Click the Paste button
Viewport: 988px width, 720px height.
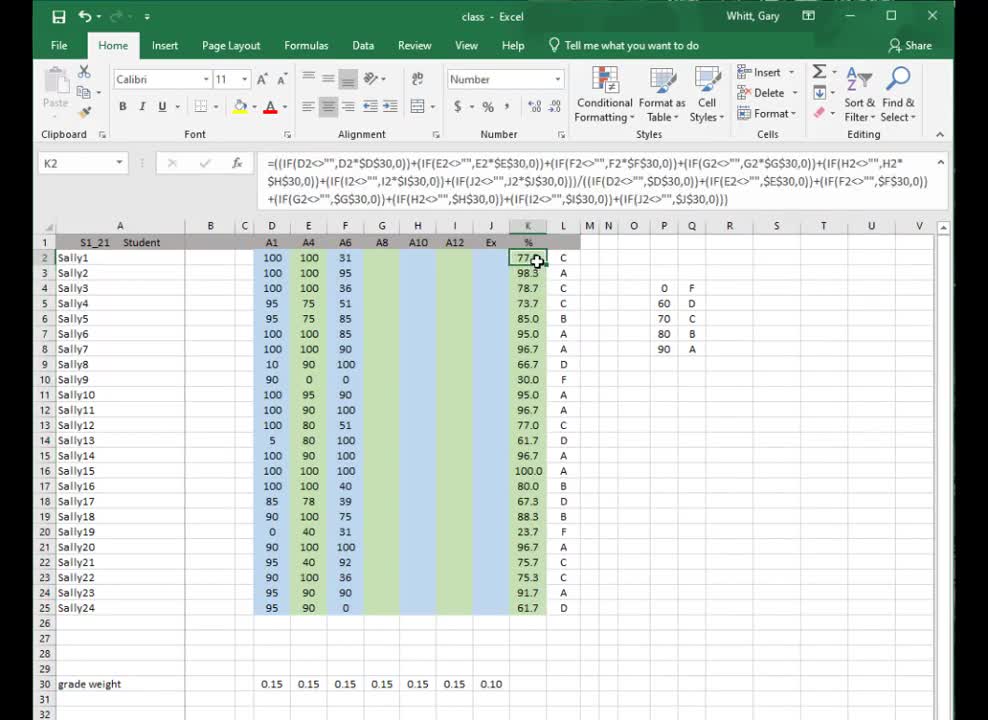point(55,90)
